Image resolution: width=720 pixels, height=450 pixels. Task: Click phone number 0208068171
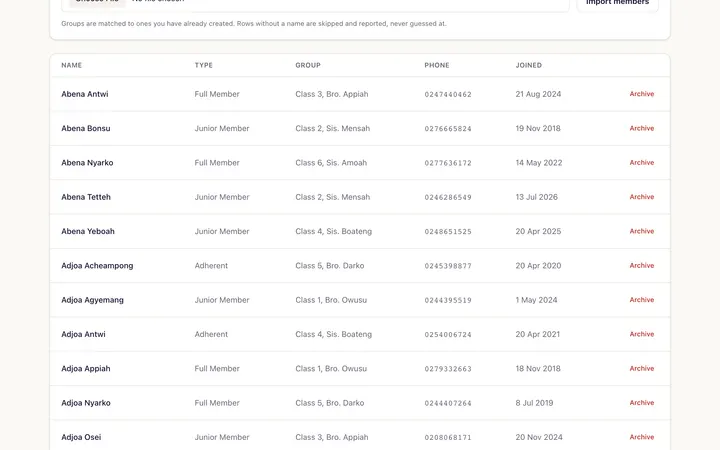448,438
